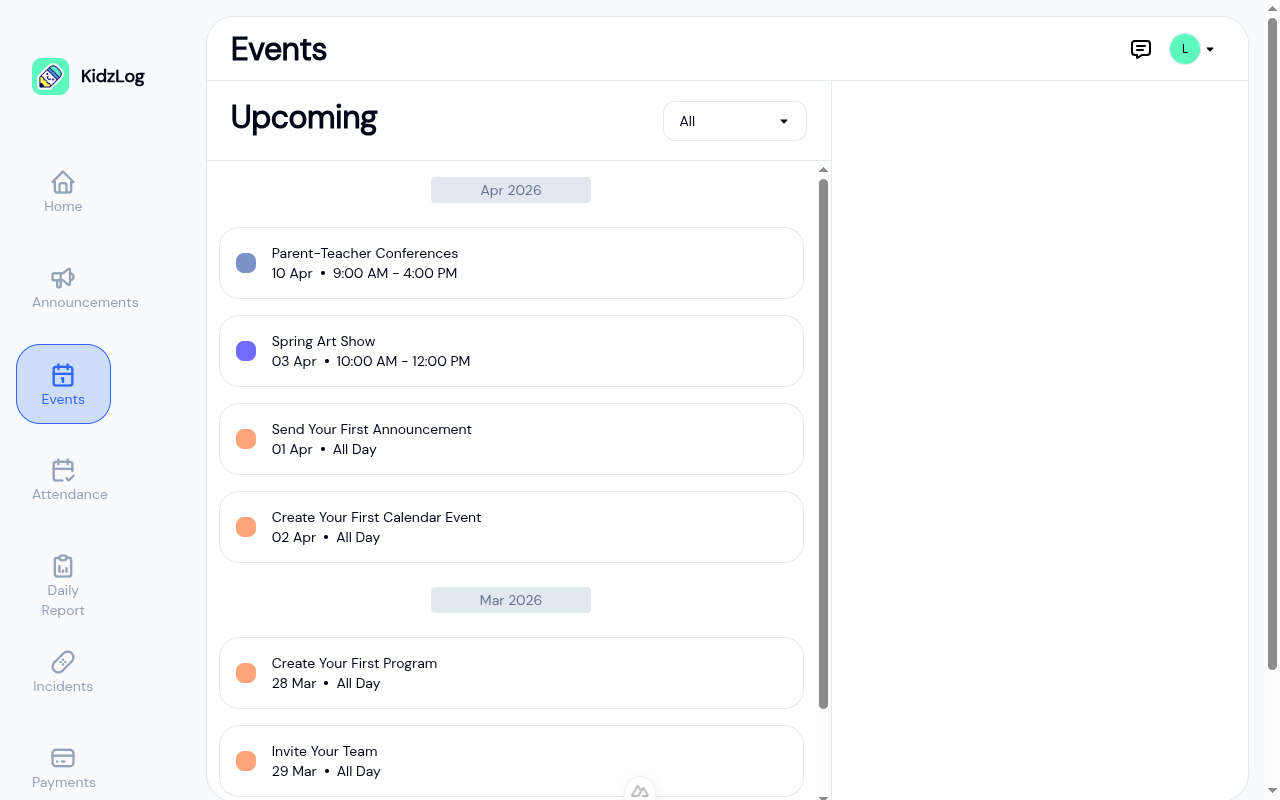The image size is (1280, 800).
Task: Go to Daily Report label
Action: pyautogui.click(x=63, y=600)
